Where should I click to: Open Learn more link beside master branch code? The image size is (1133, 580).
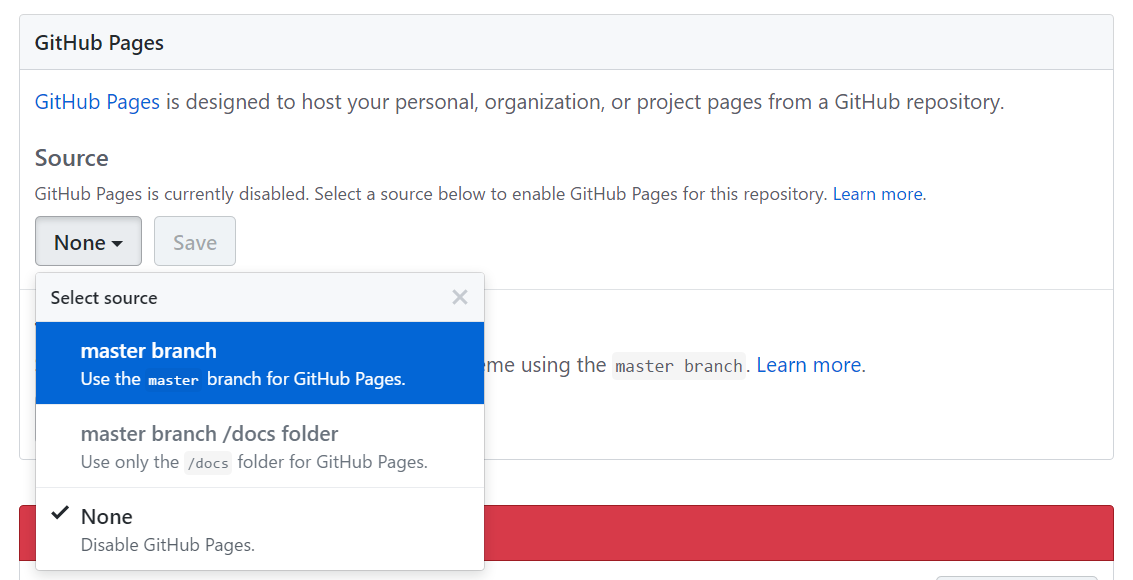[x=808, y=365]
